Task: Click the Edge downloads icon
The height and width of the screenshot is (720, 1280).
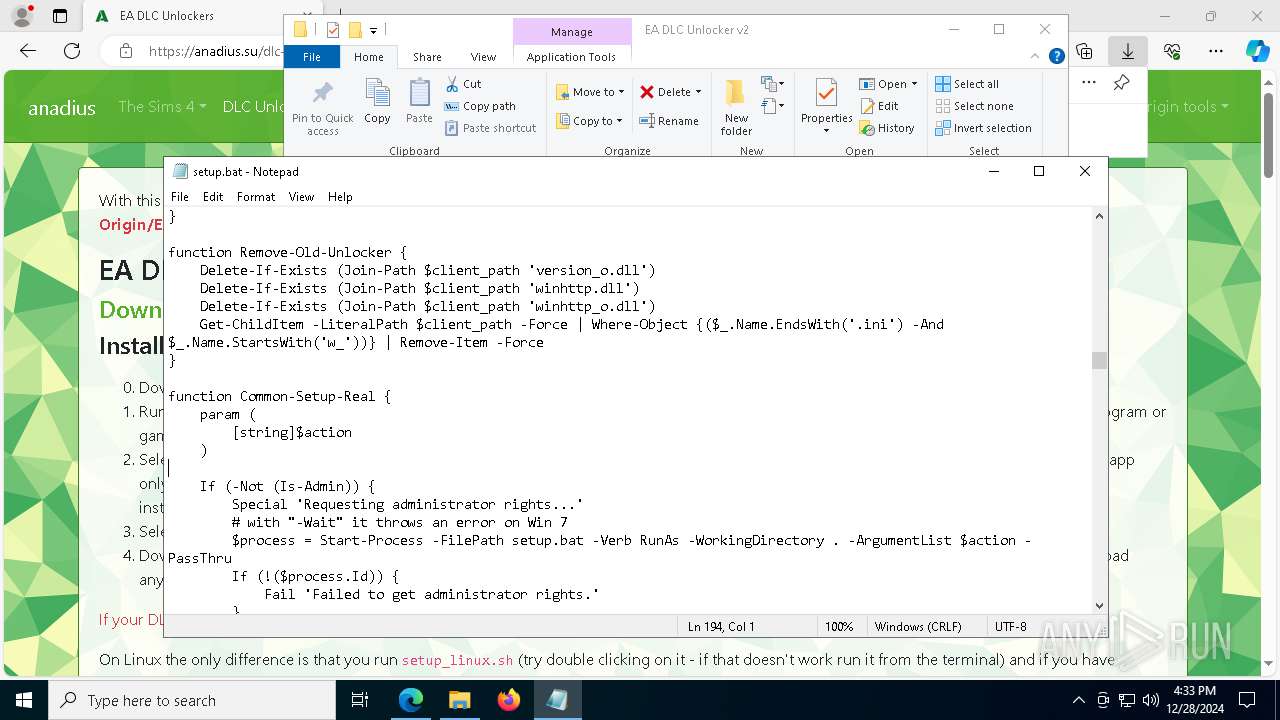Action: (x=1128, y=50)
